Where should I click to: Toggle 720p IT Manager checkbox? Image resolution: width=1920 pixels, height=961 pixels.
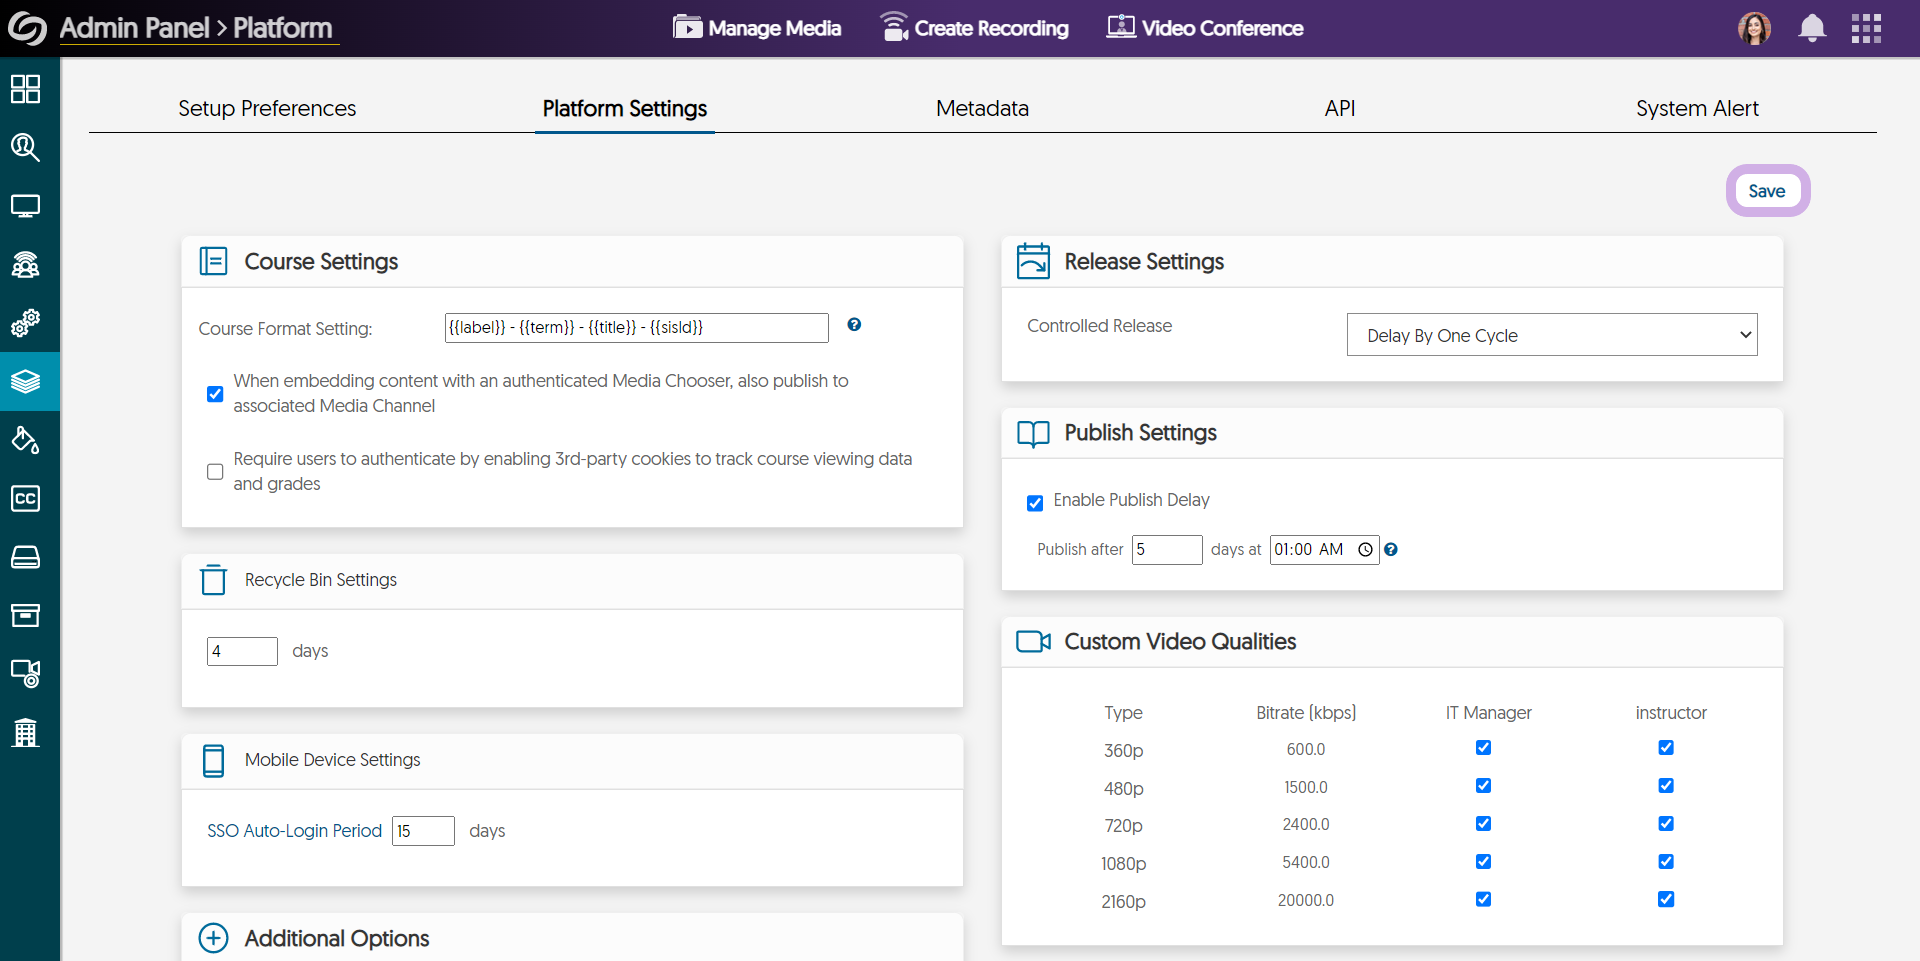click(1483, 824)
